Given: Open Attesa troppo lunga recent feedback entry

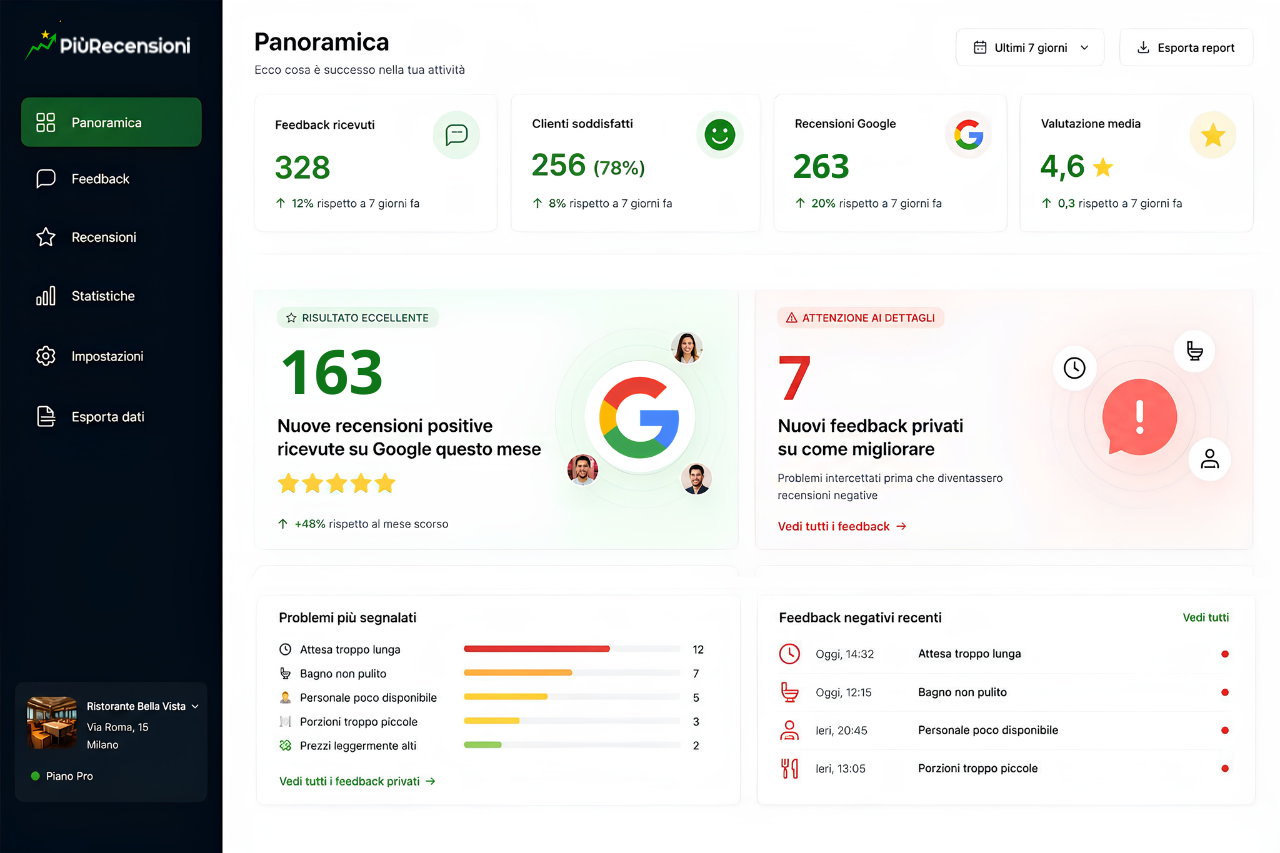Looking at the screenshot, I should coord(1004,654).
